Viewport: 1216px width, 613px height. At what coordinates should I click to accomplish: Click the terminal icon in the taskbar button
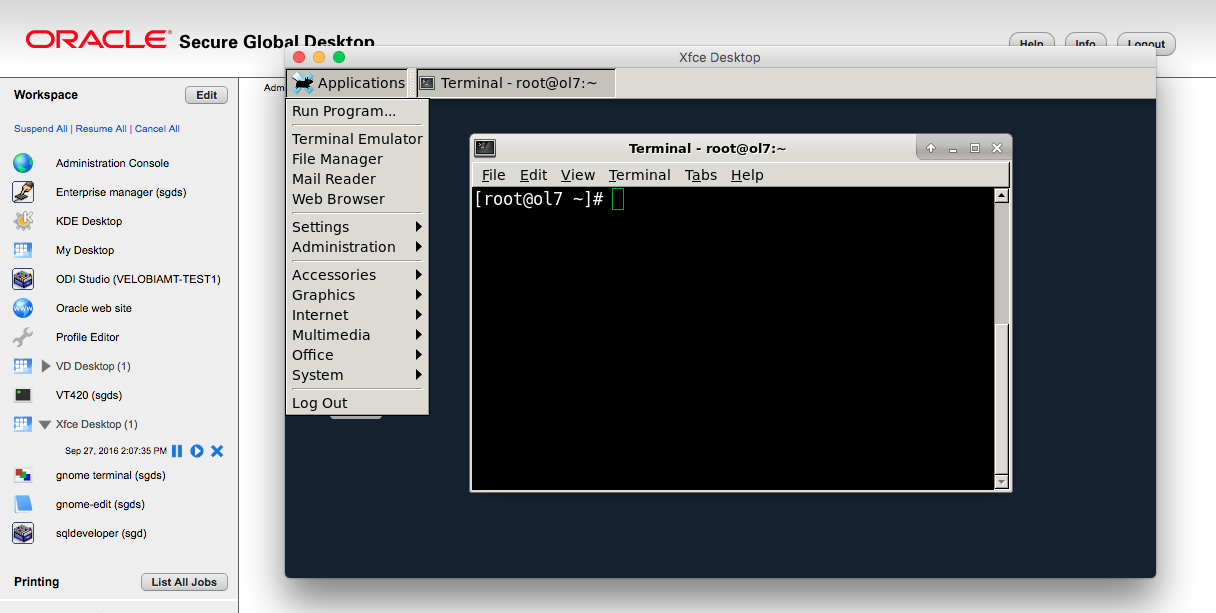pos(427,83)
